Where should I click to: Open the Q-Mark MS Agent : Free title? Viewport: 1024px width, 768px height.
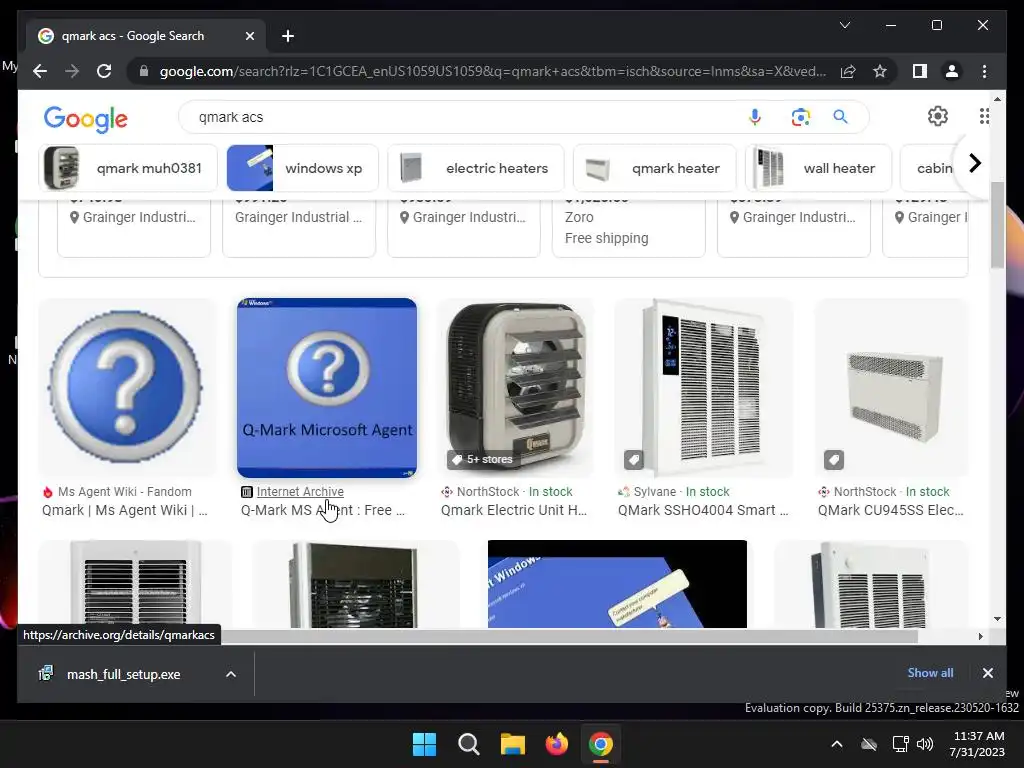click(x=323, y=510)
